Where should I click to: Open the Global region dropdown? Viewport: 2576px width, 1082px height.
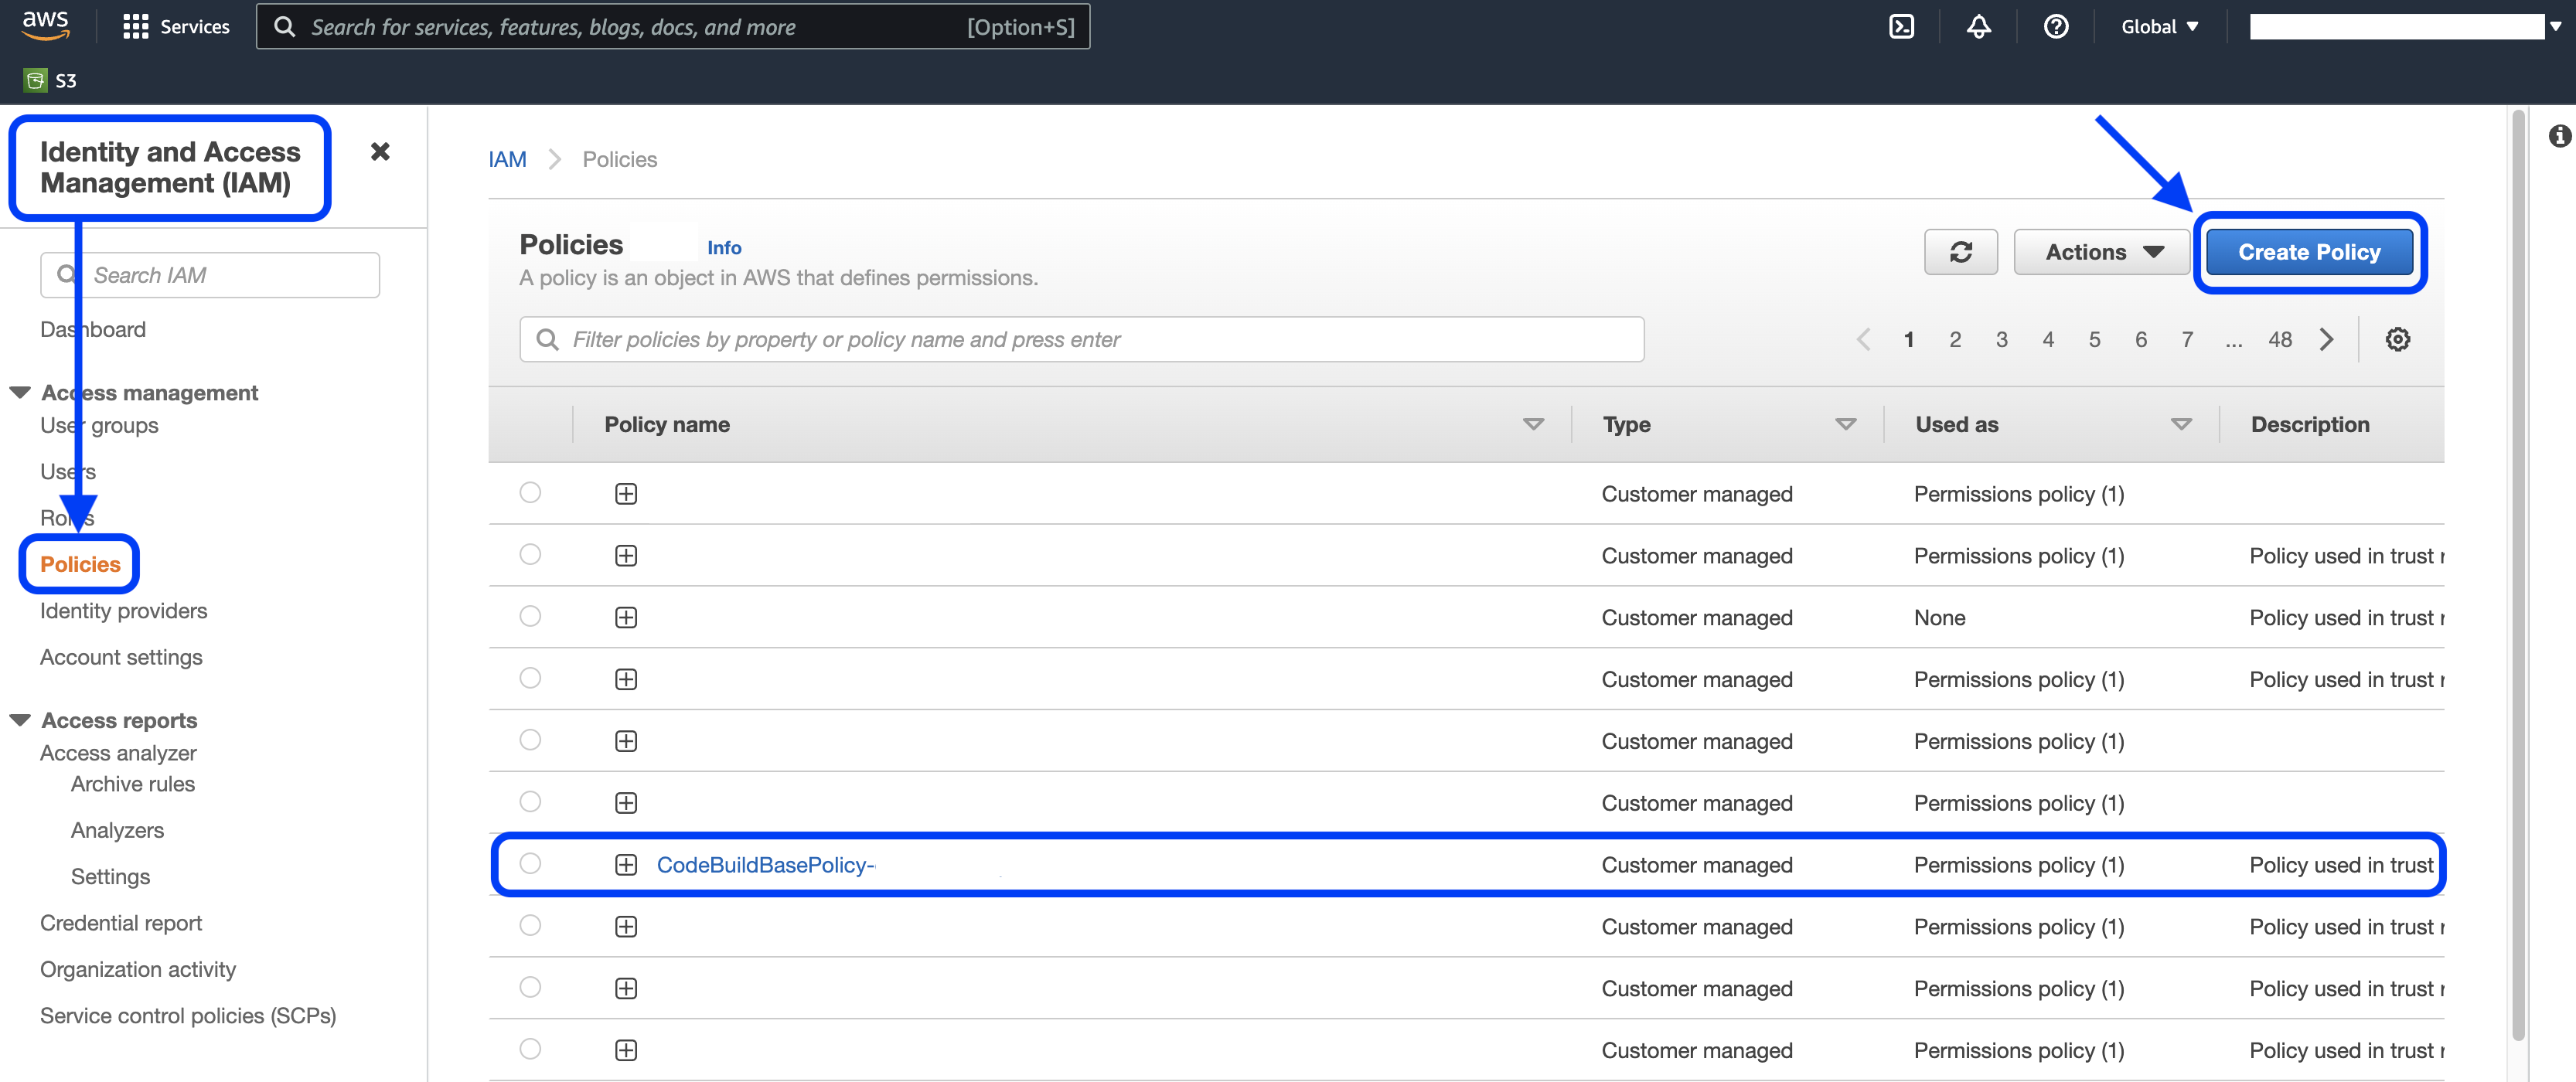2159,27
